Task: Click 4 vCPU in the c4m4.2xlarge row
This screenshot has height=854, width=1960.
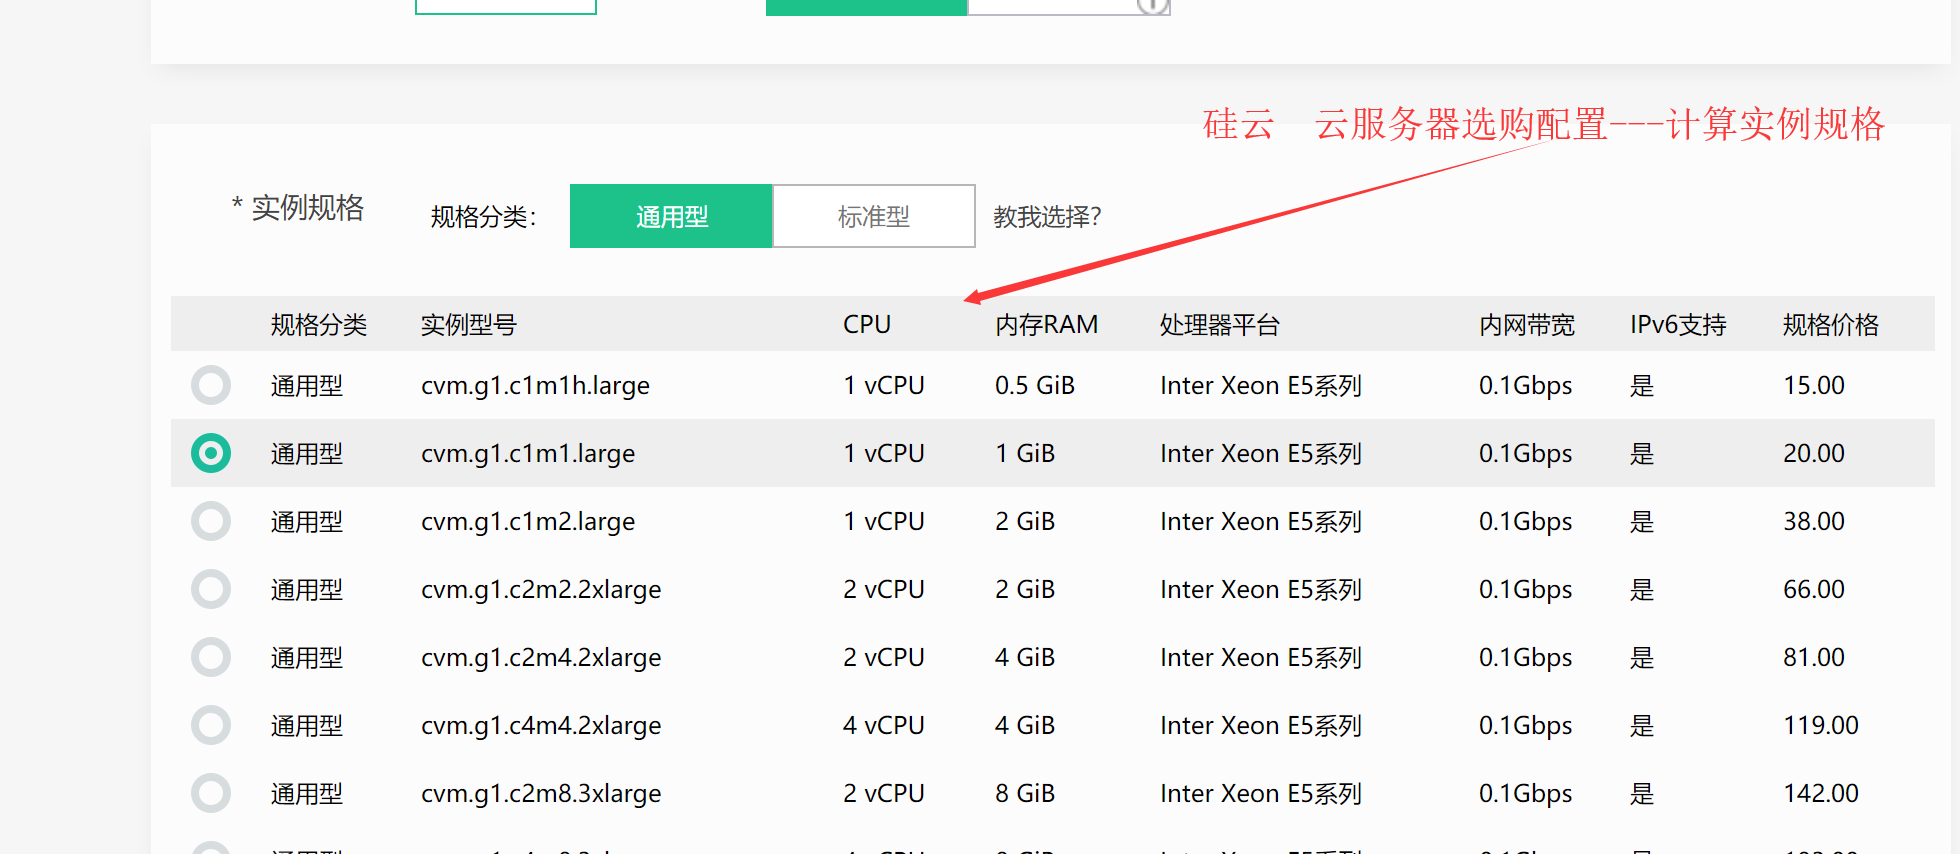Action: (884, 725)
